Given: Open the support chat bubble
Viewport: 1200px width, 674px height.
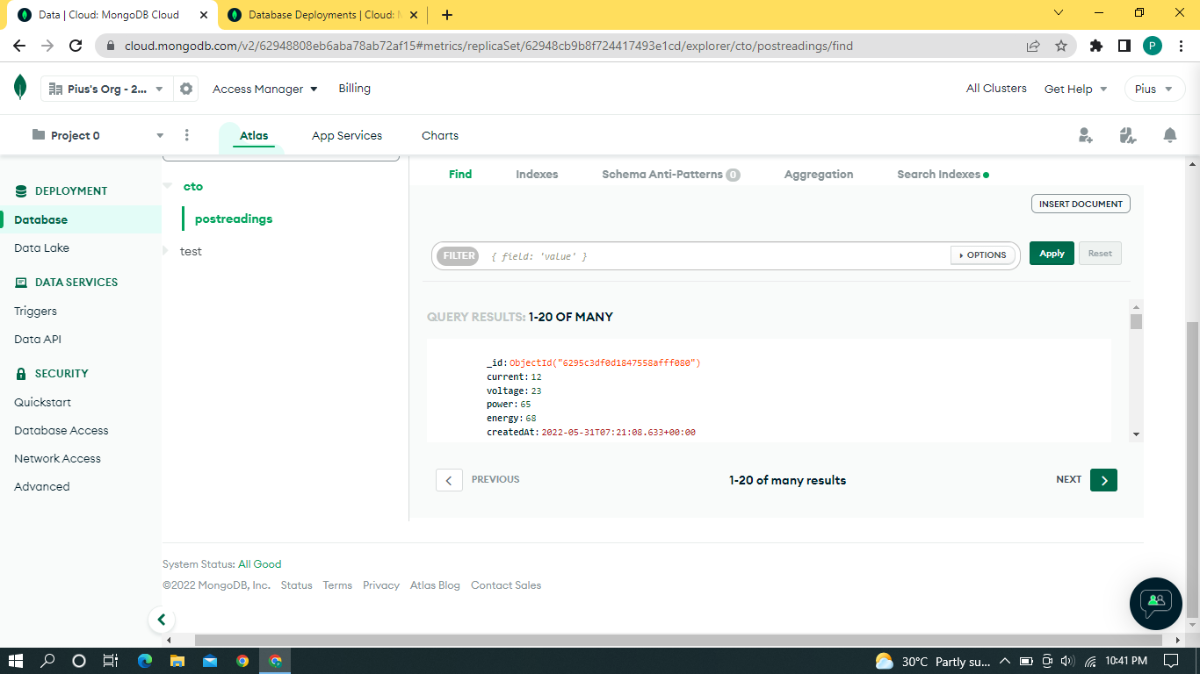Looking at the screenshot, I should 1156,602.
